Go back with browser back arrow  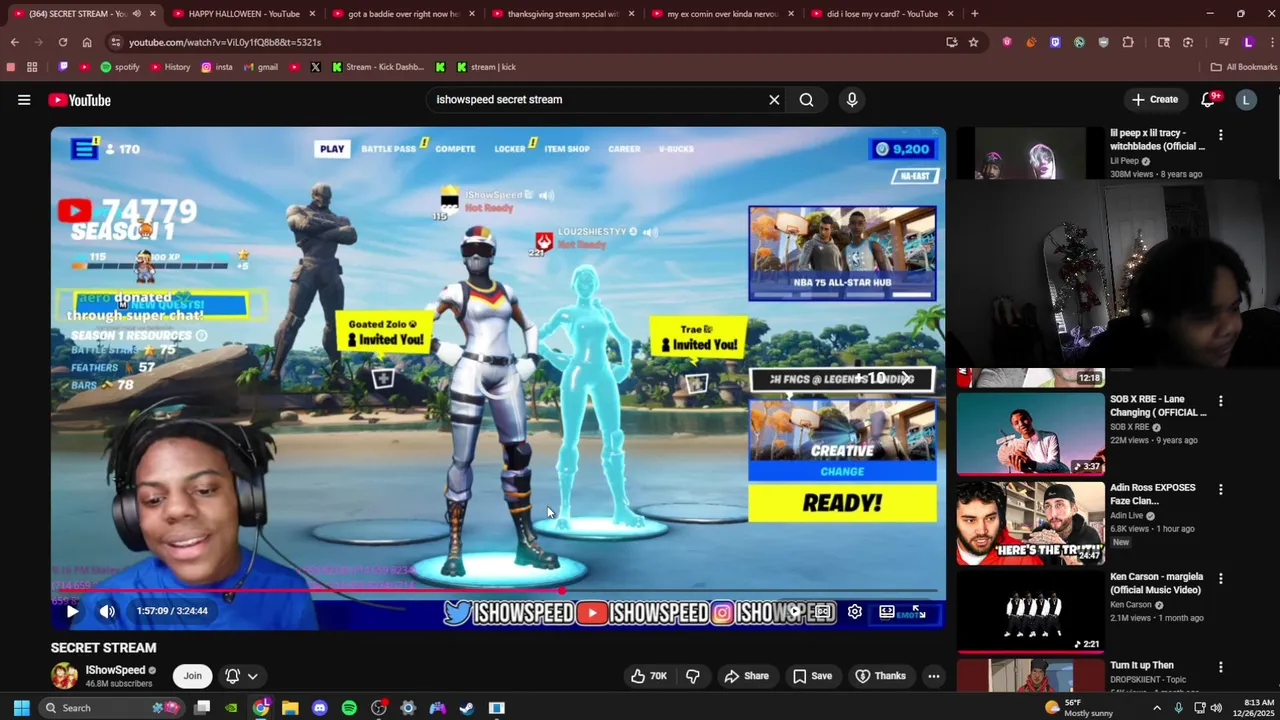pyautogui.click(x=15, y=42)
